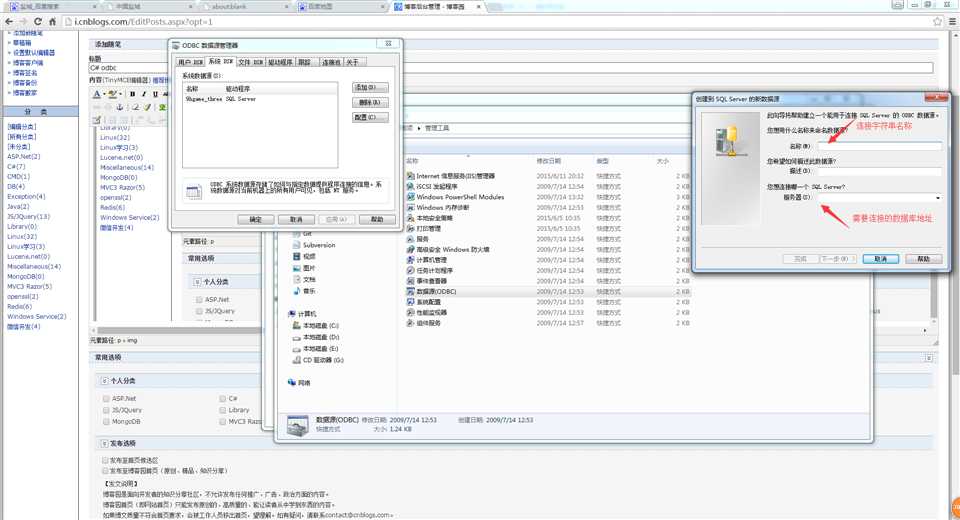Viewport: 960px width, 520px height.
Task: Select the 性能监视器 icon
Action: click(410, 312)
